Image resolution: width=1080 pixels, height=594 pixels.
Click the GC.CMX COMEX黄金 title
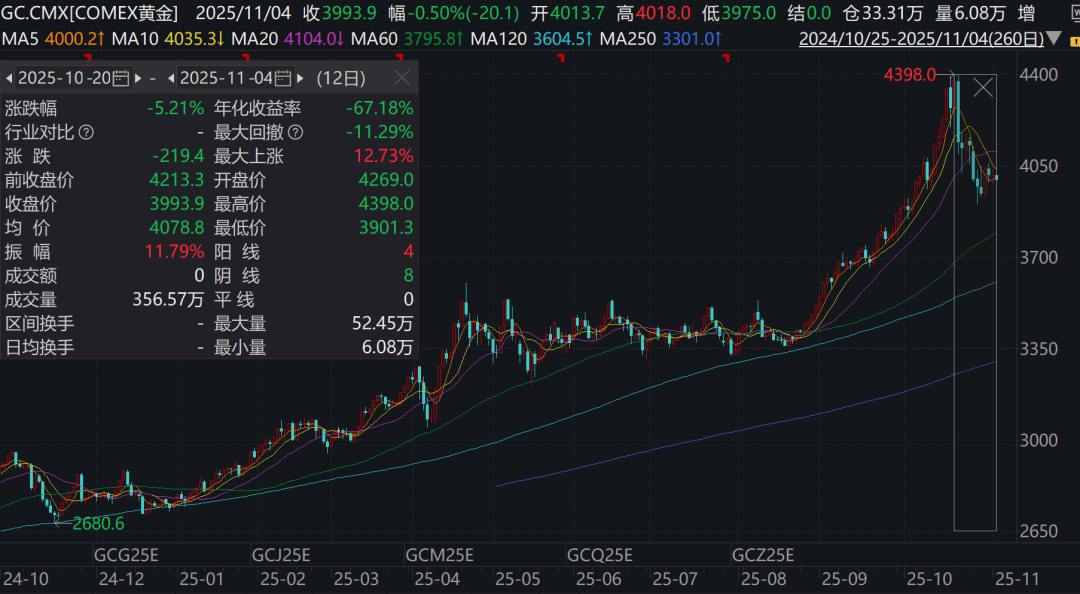tap(90, 14)
